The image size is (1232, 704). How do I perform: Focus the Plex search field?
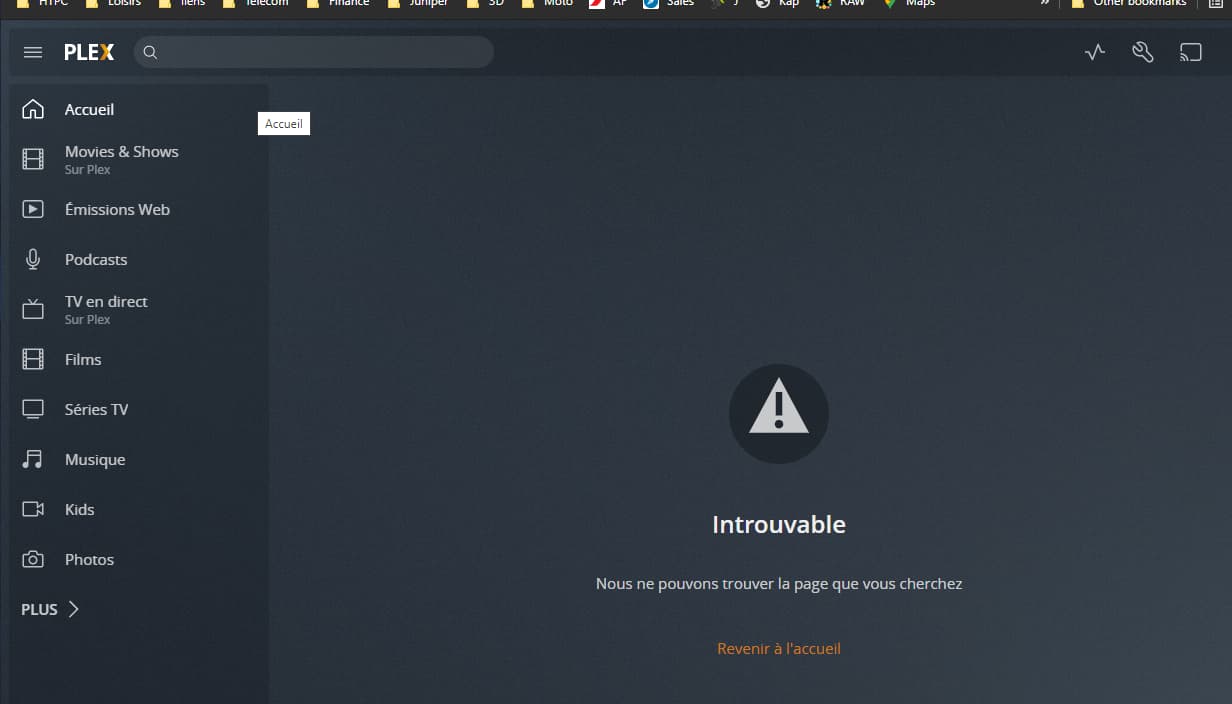(x=314, y=52)
